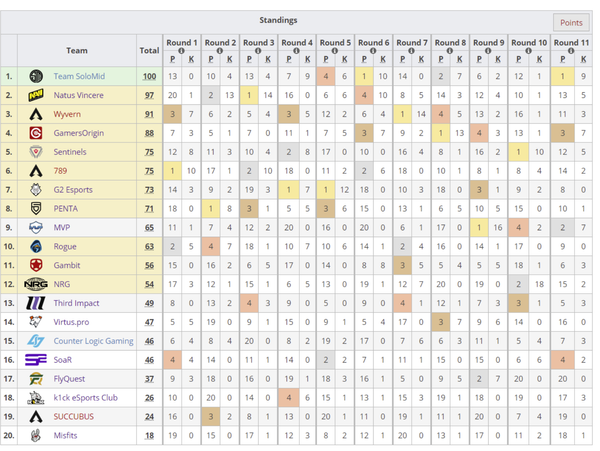Click the info icon under Round 4

point(297,50)
